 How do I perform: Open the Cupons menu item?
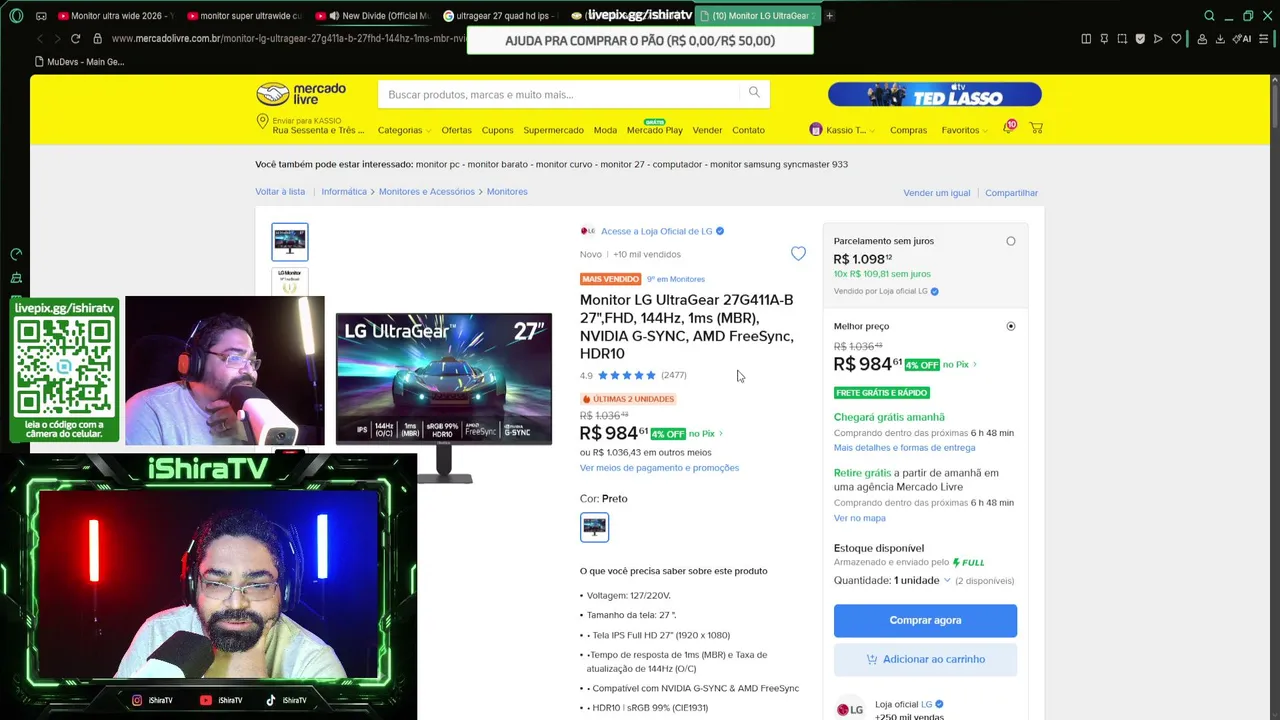pos(497,130)
